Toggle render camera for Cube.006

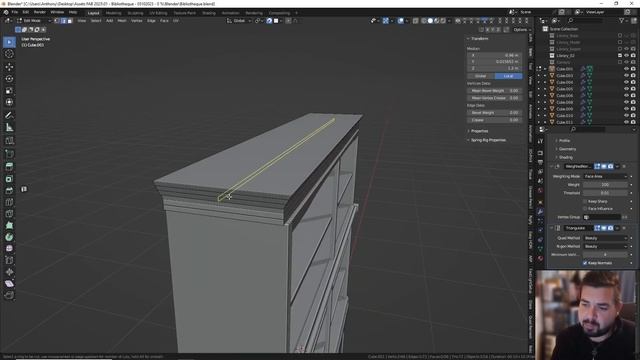(x=633, y=96)
